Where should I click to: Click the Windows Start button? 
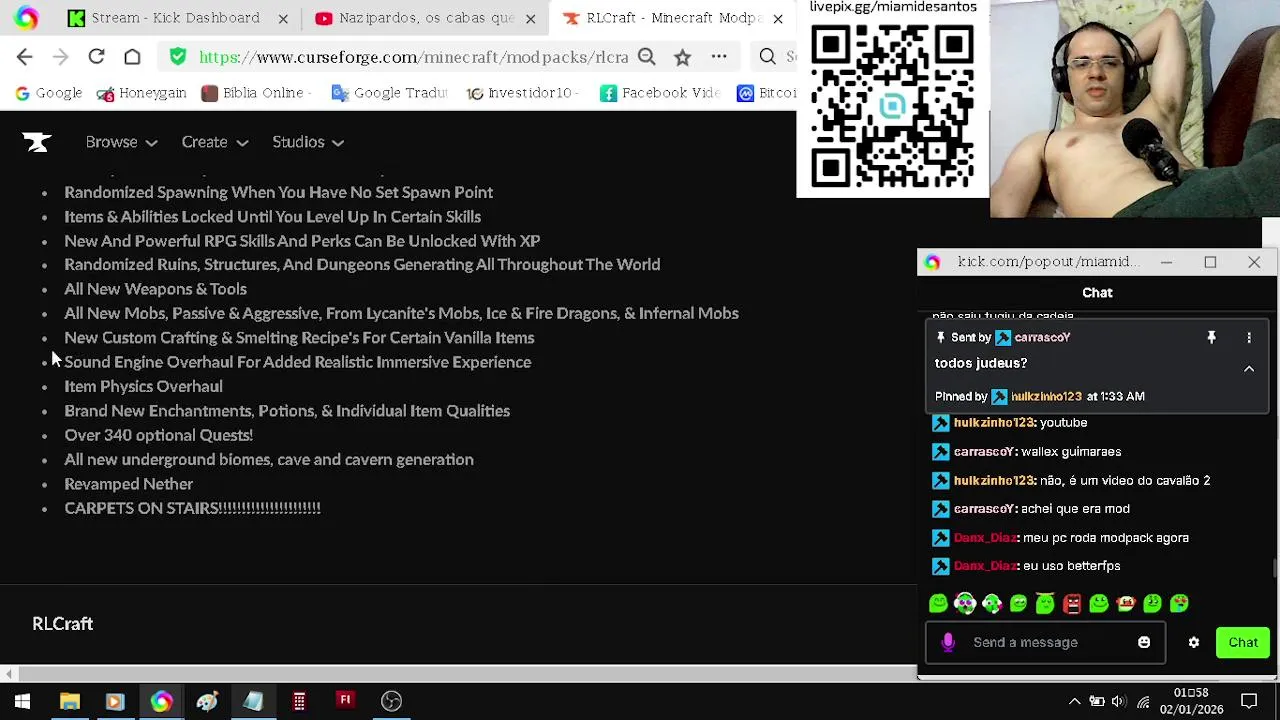point(22,701)
